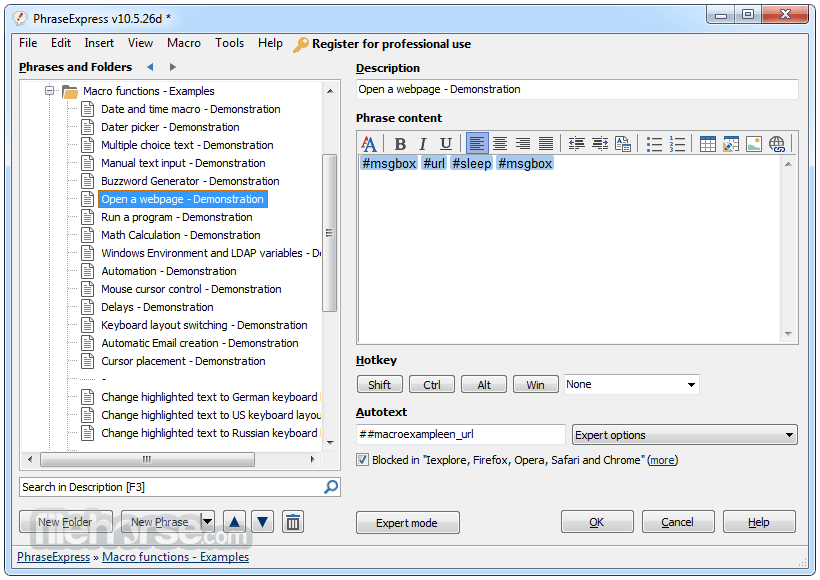This screenshot has width=820, height=580.
Task: Collapse the Macro functions - Examples folder
Action: tap(48, 91)
